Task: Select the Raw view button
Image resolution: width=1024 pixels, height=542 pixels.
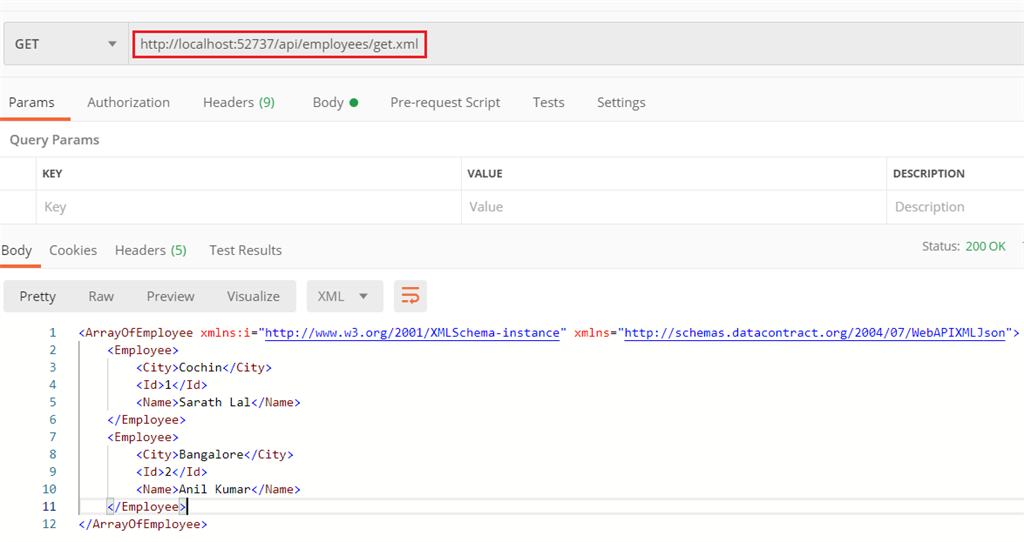Action: coord(101,296)
